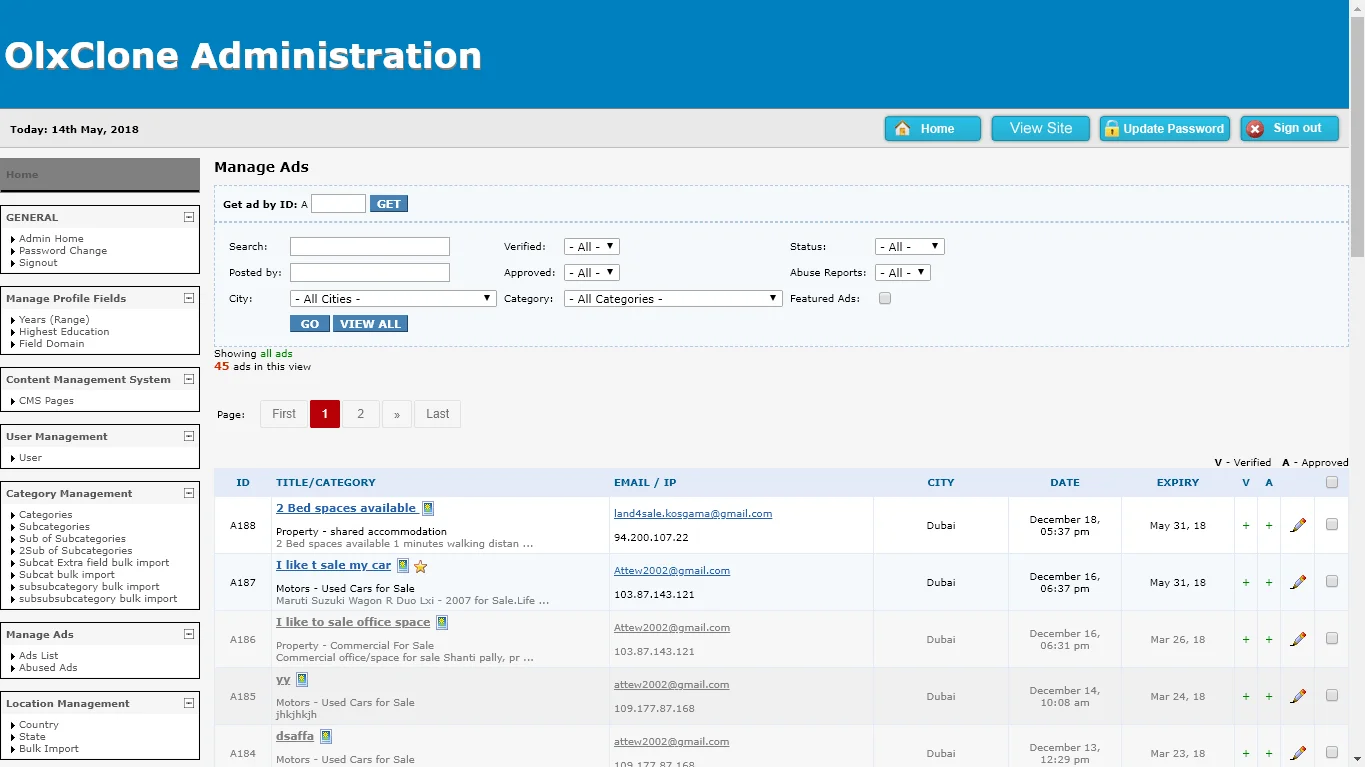
Task: Open the Status filter dropdown
Action: click(x=909, y=246)
